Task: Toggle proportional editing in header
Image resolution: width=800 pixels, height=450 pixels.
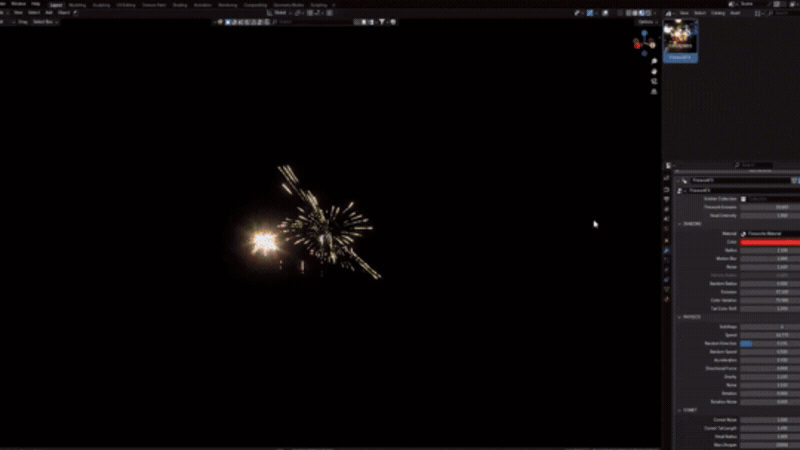Action: [330, 13]
